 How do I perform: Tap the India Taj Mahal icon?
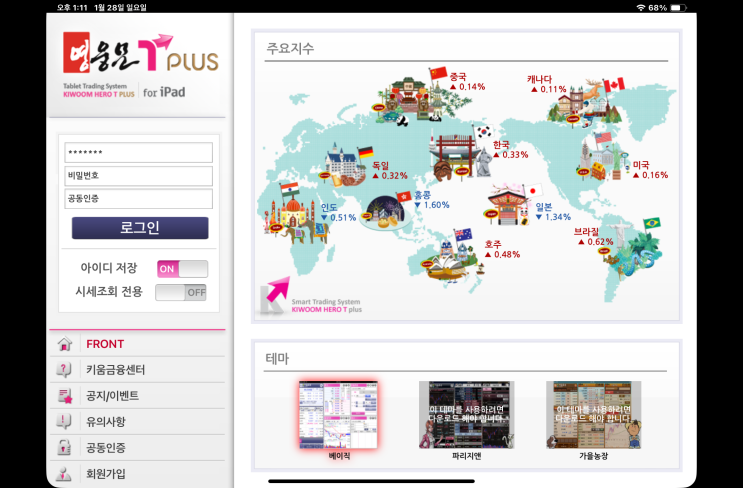pyautogui.click(x=296, y=214)
